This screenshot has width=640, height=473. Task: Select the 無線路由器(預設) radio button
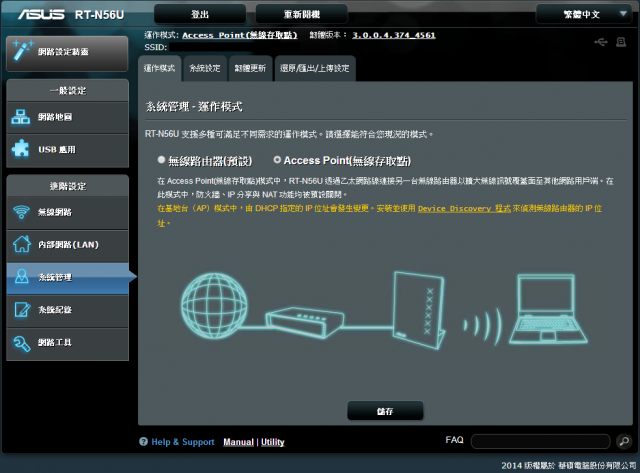click(161, 160)
